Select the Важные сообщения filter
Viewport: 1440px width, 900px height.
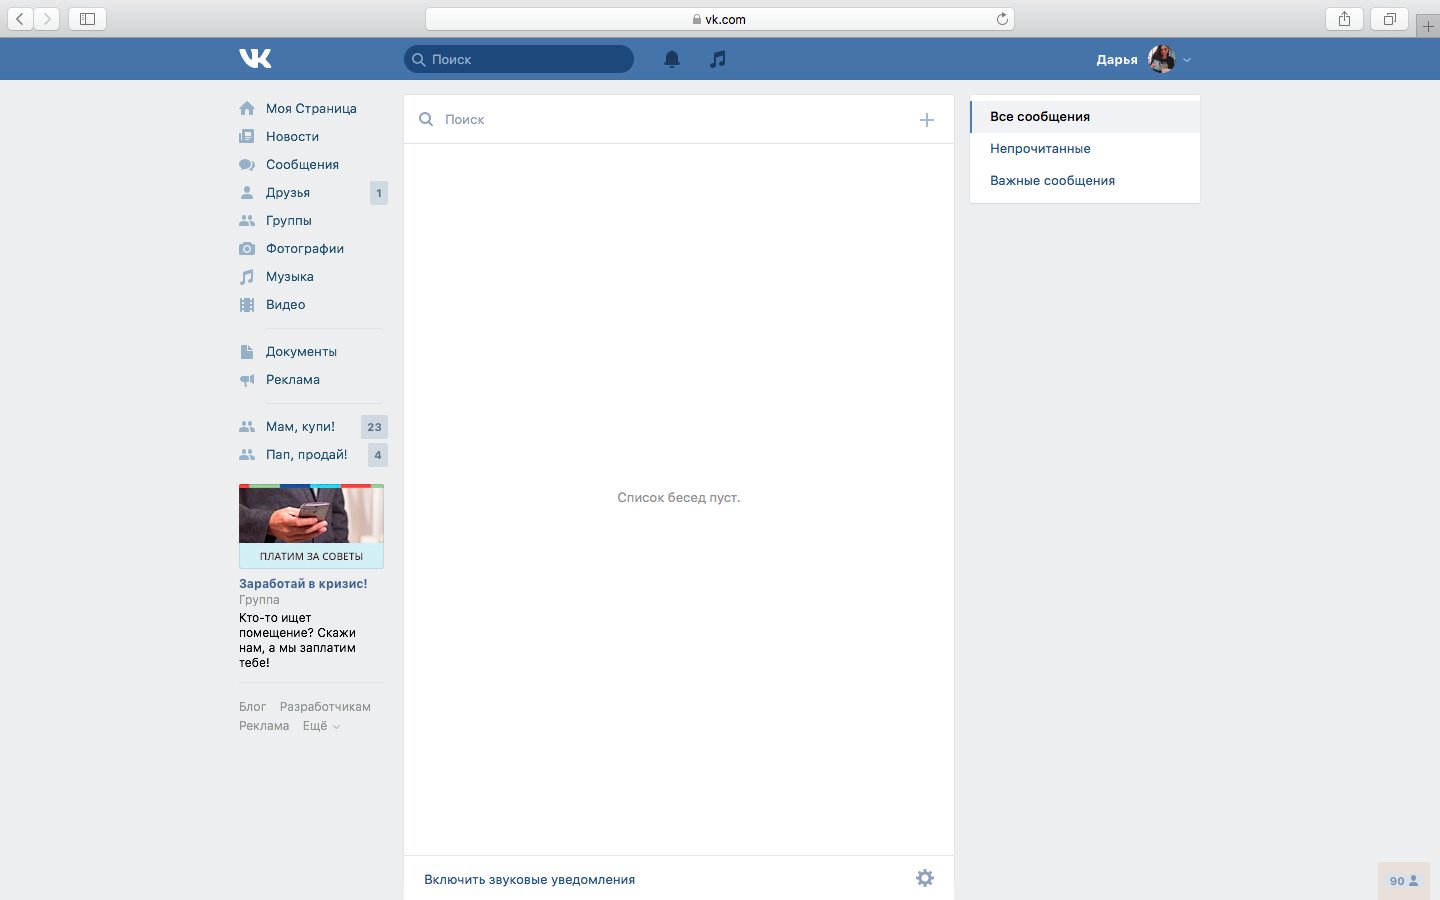pyautogui.click(x=1085, y=180)
